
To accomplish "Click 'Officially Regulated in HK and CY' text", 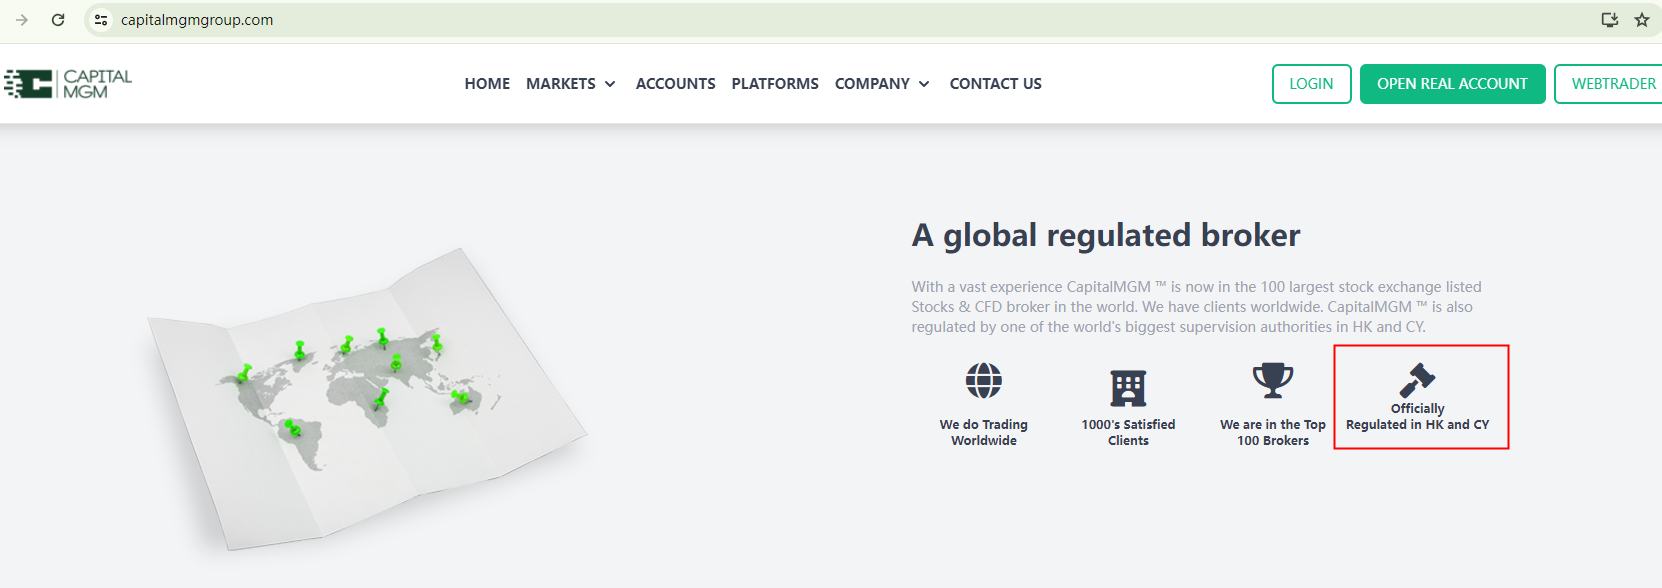I will coord(1418,417).
